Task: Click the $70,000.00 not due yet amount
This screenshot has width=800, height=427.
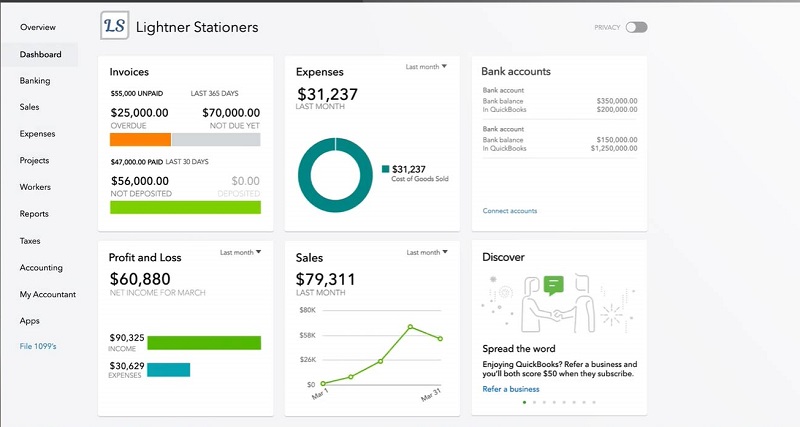Action: (x=231, y=113)
